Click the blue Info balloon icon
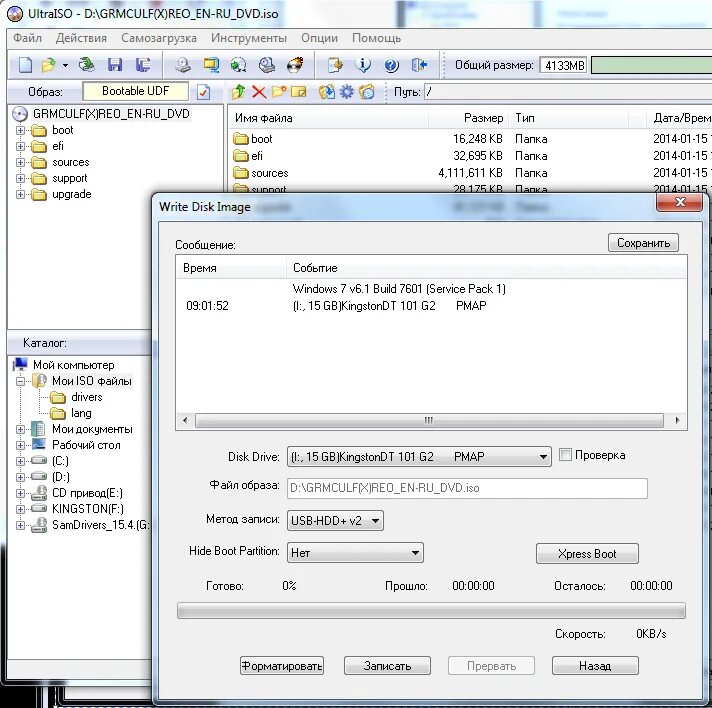The width and height of the screenshot is (712, 708). (363, 65)
